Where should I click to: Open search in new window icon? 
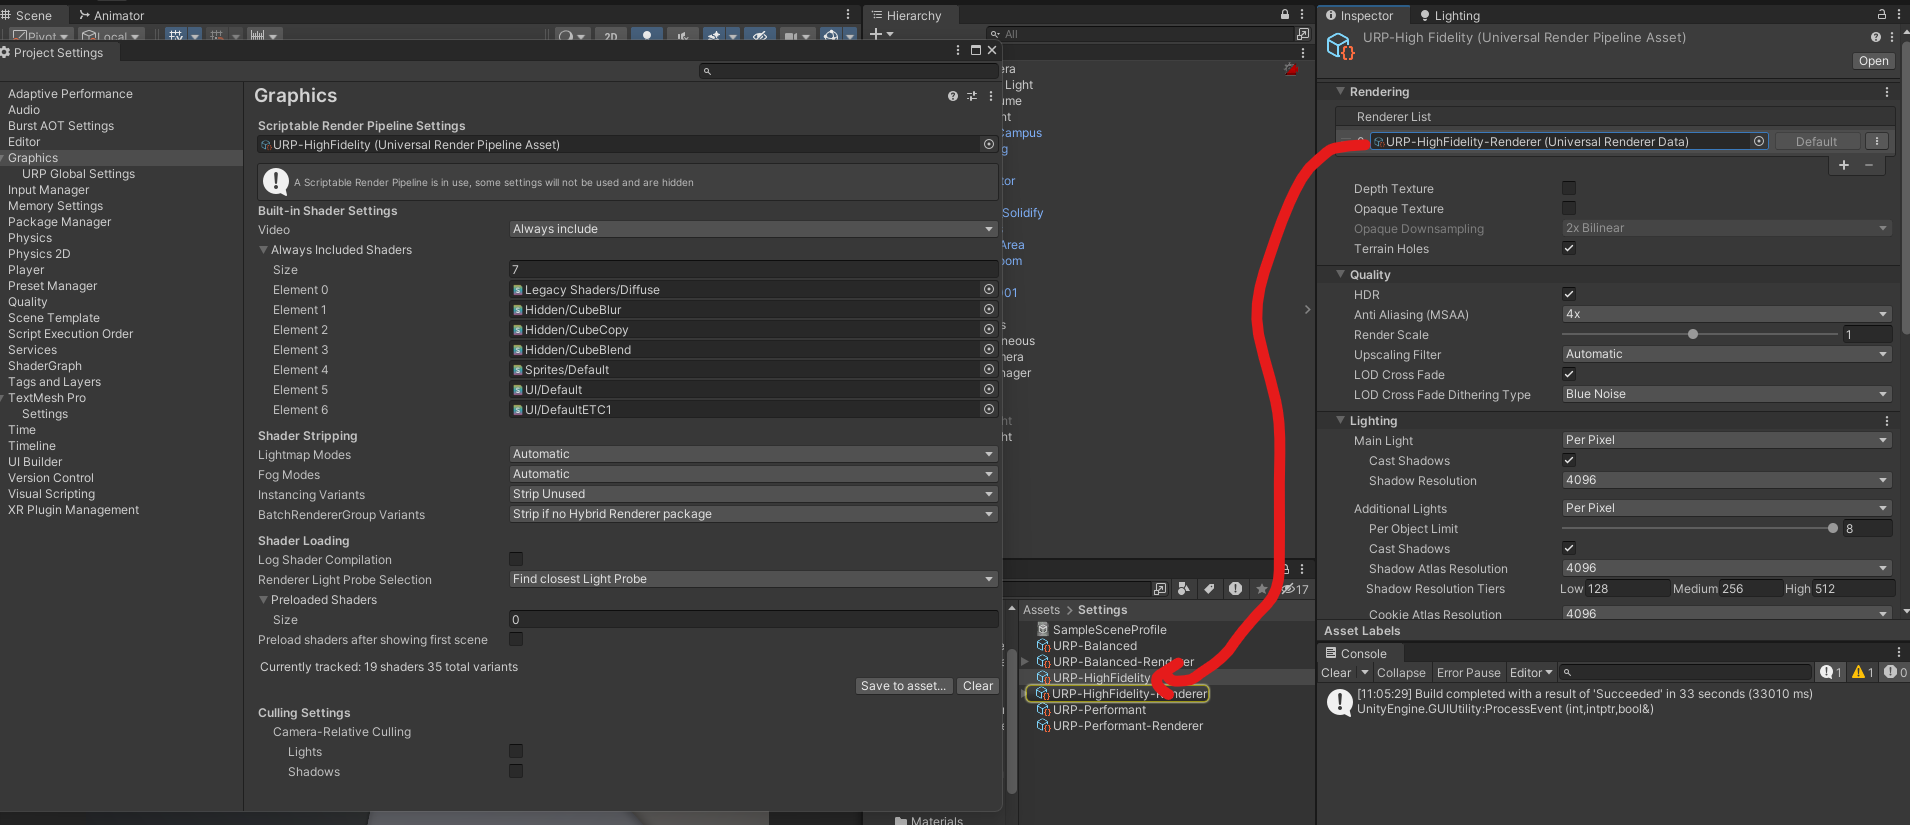1160,589
